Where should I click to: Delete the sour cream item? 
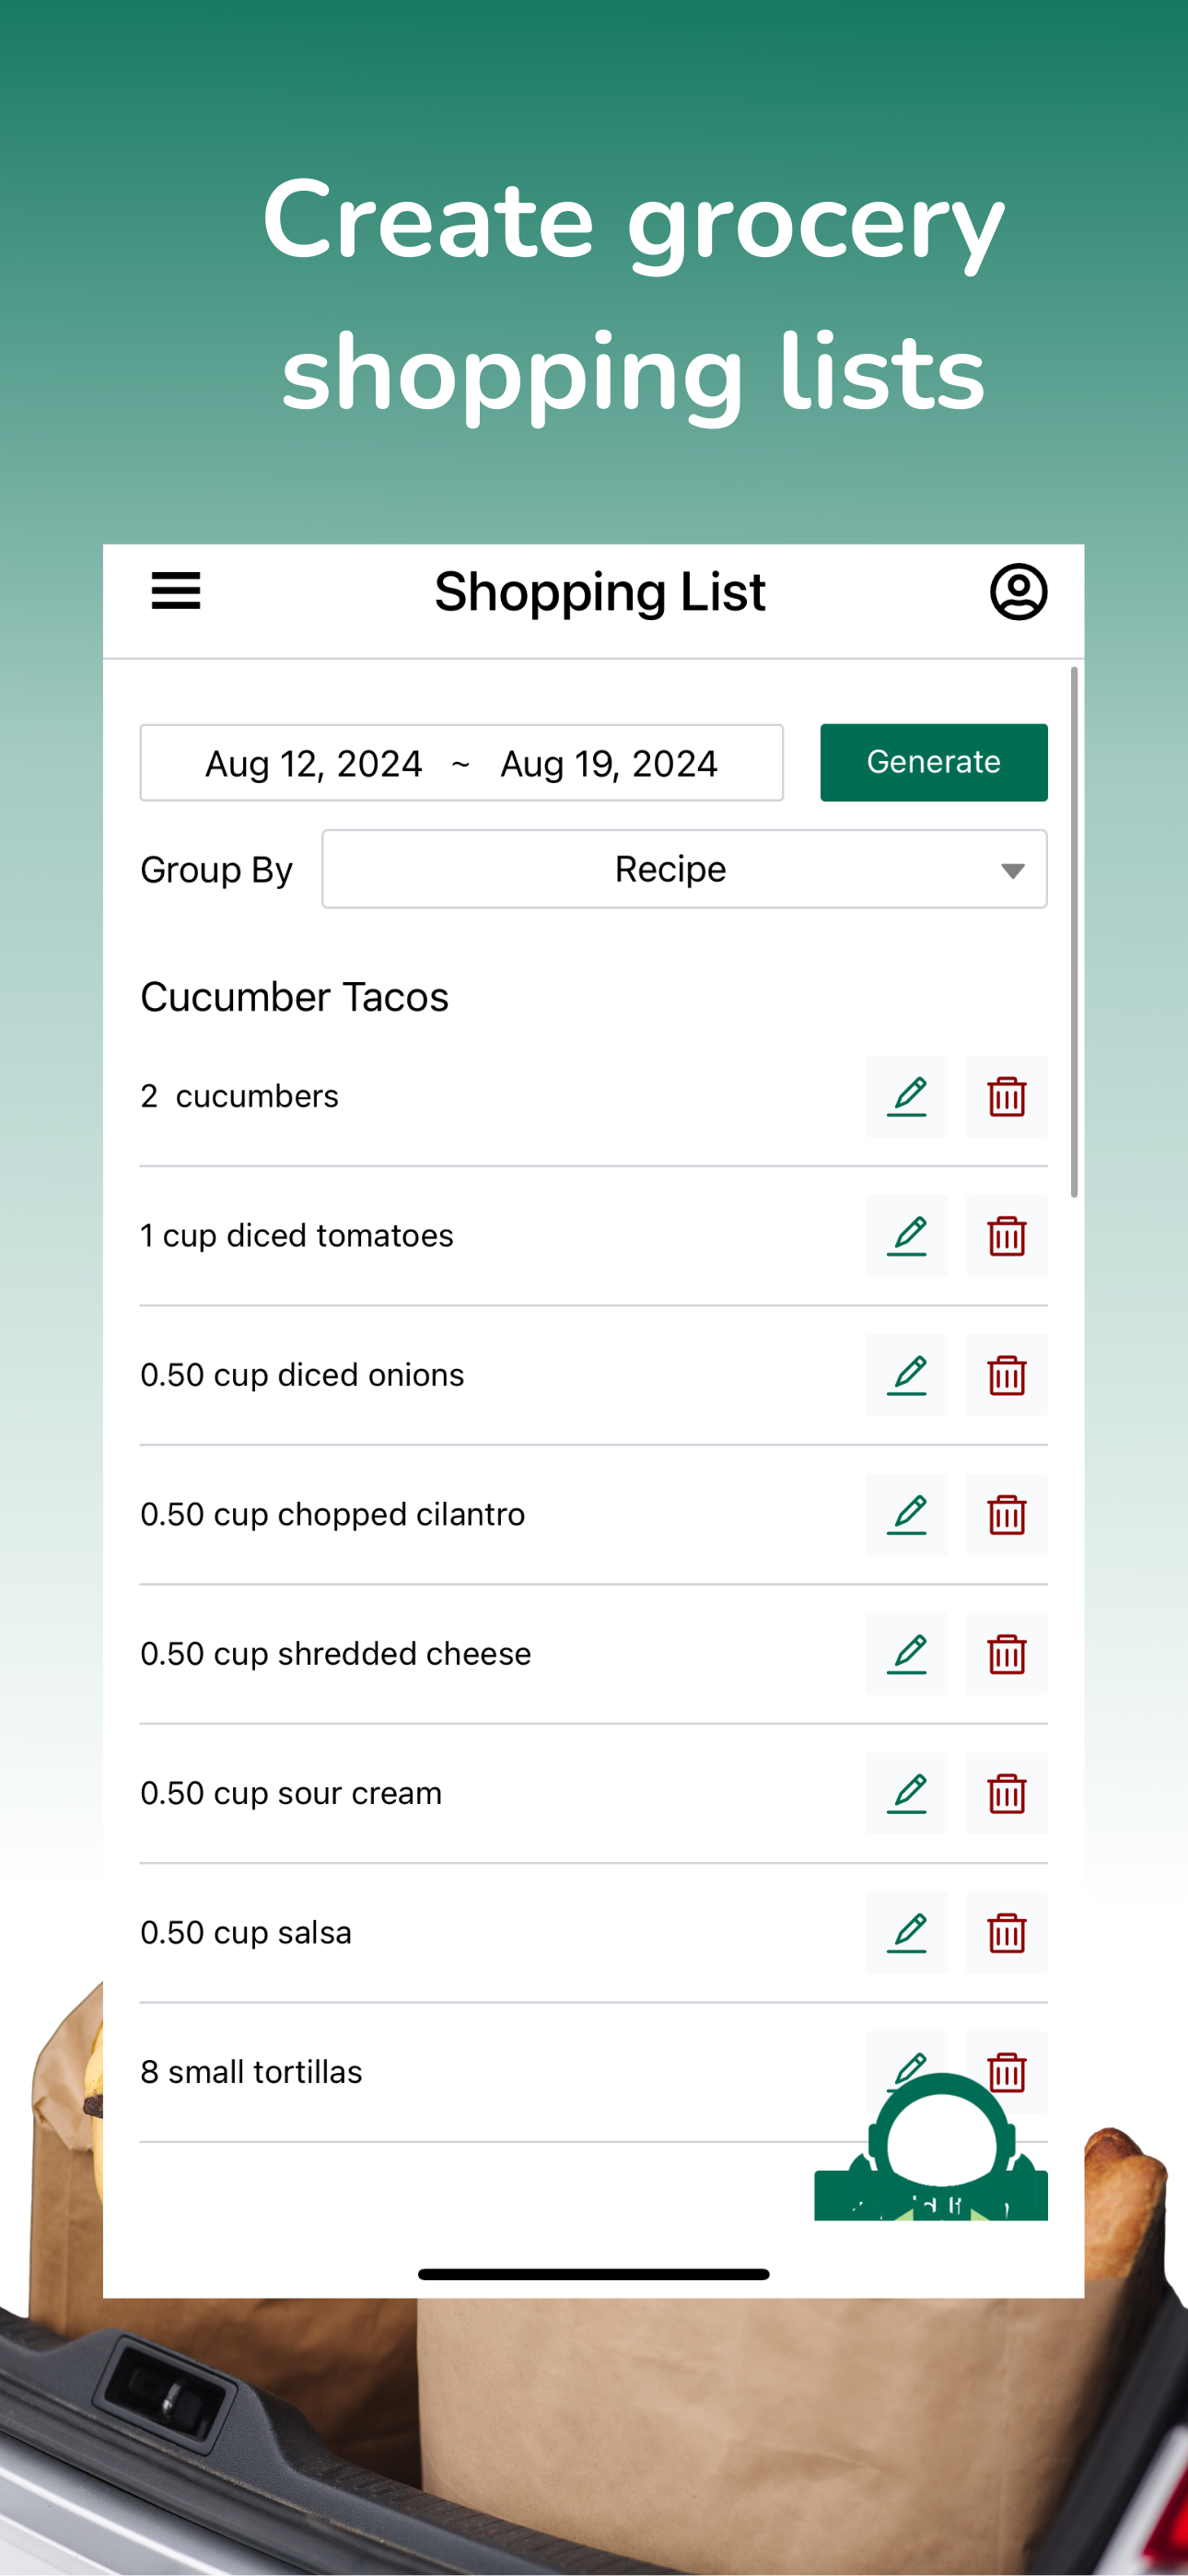1006,1793
